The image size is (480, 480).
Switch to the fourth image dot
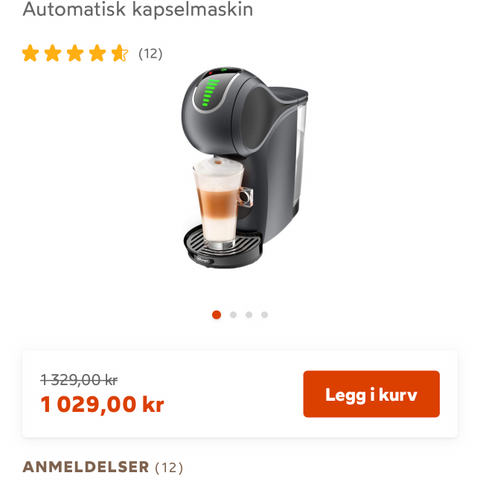tap(265, 315)
